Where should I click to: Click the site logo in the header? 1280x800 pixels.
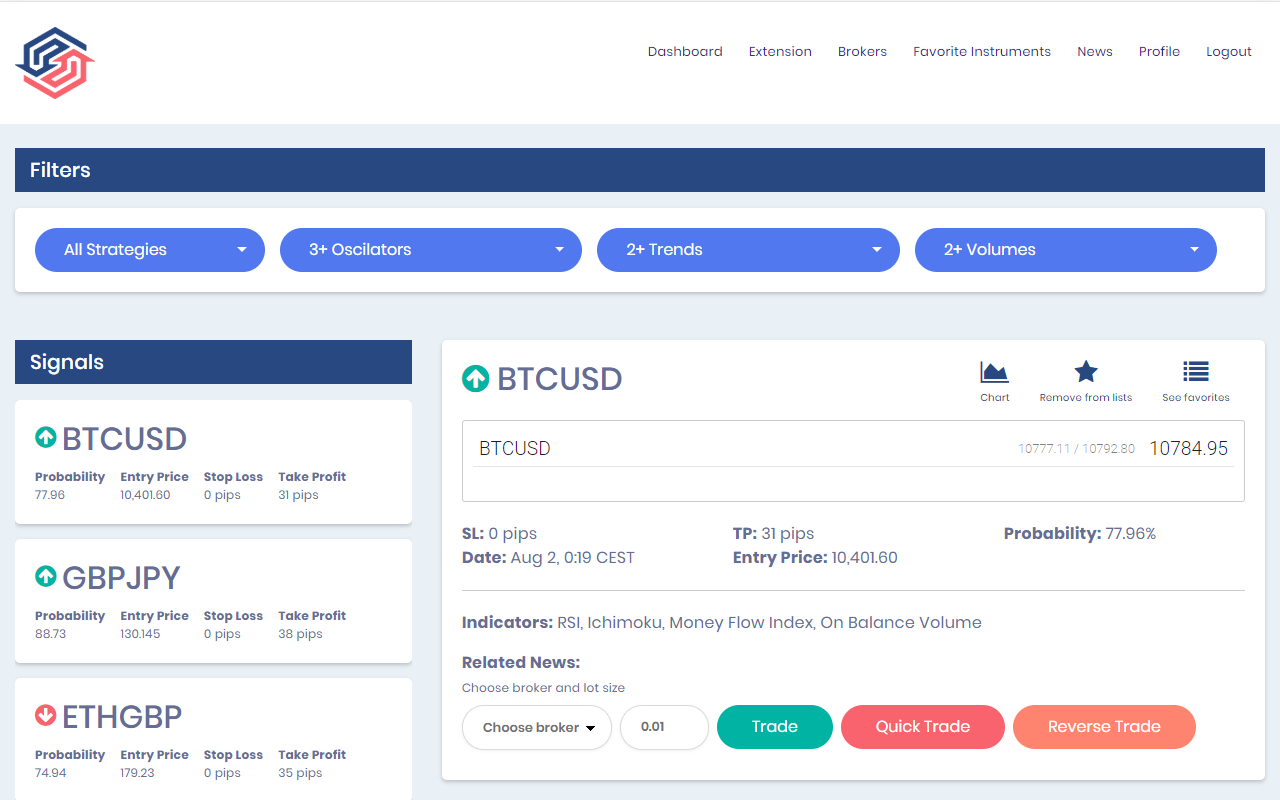[x=55, y=63]
